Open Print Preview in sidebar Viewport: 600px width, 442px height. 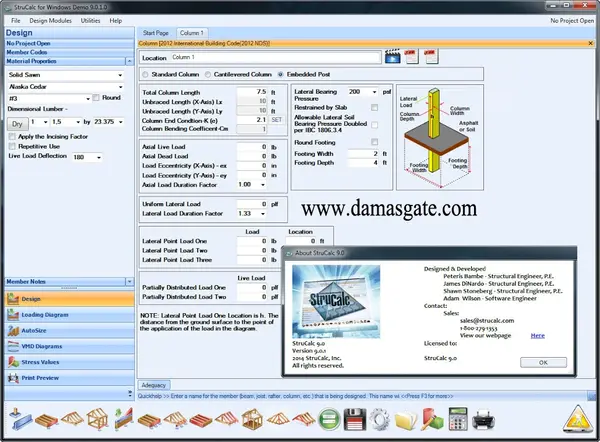(x=70, y=378)
